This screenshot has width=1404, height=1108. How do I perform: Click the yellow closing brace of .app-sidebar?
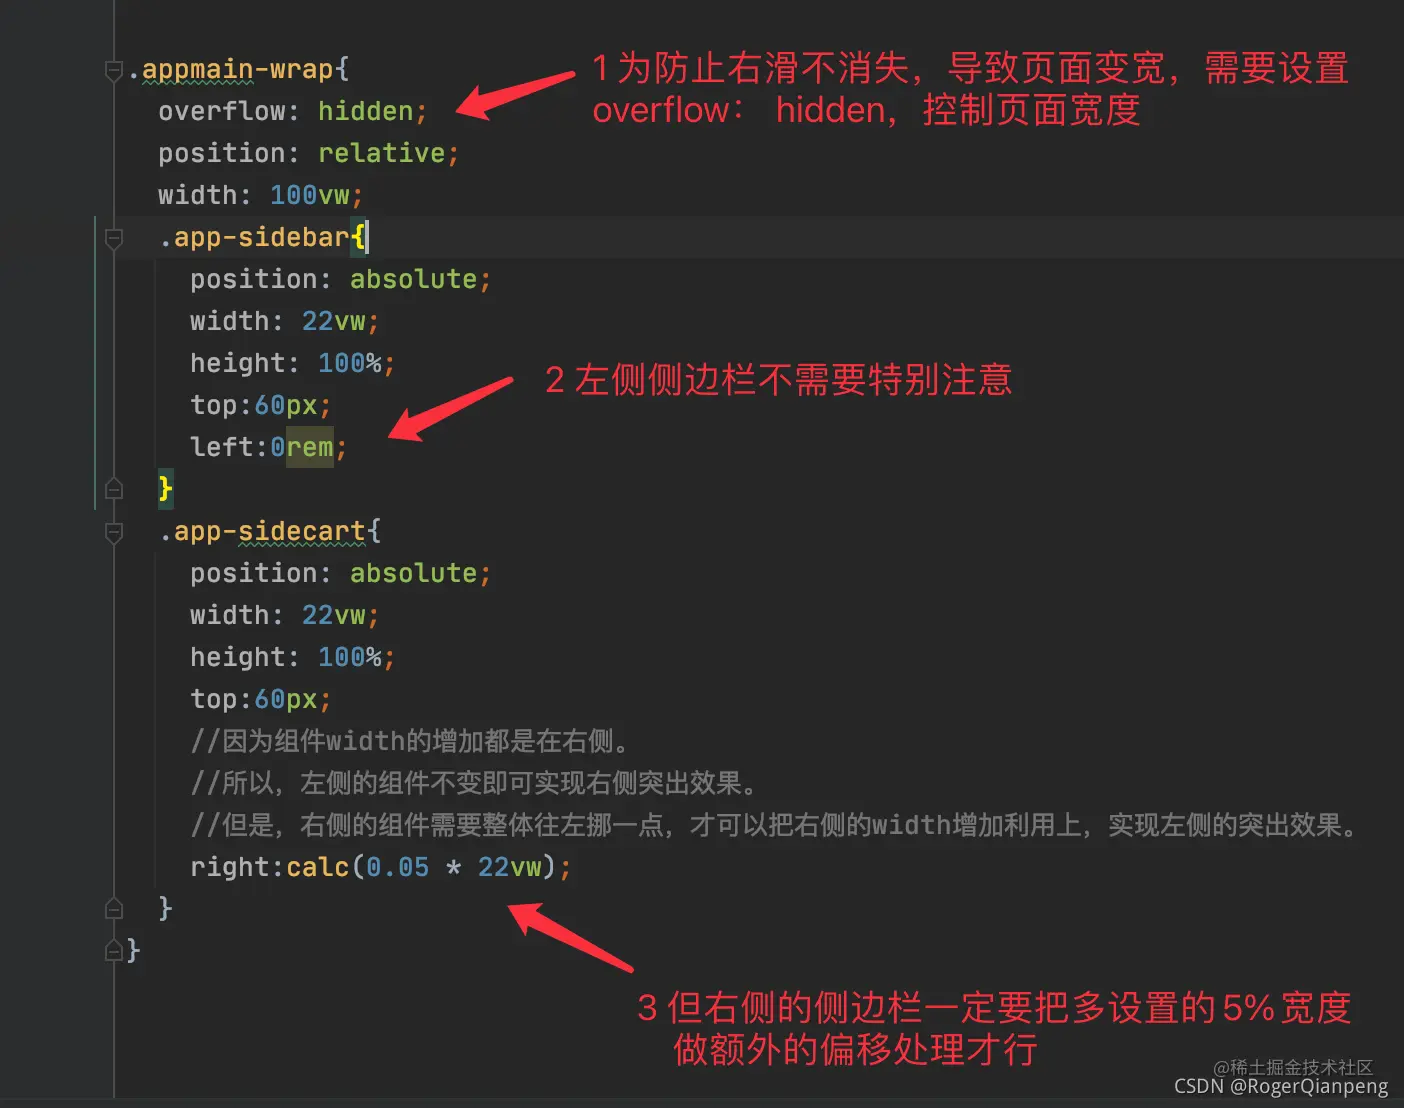tap(165, 489)
